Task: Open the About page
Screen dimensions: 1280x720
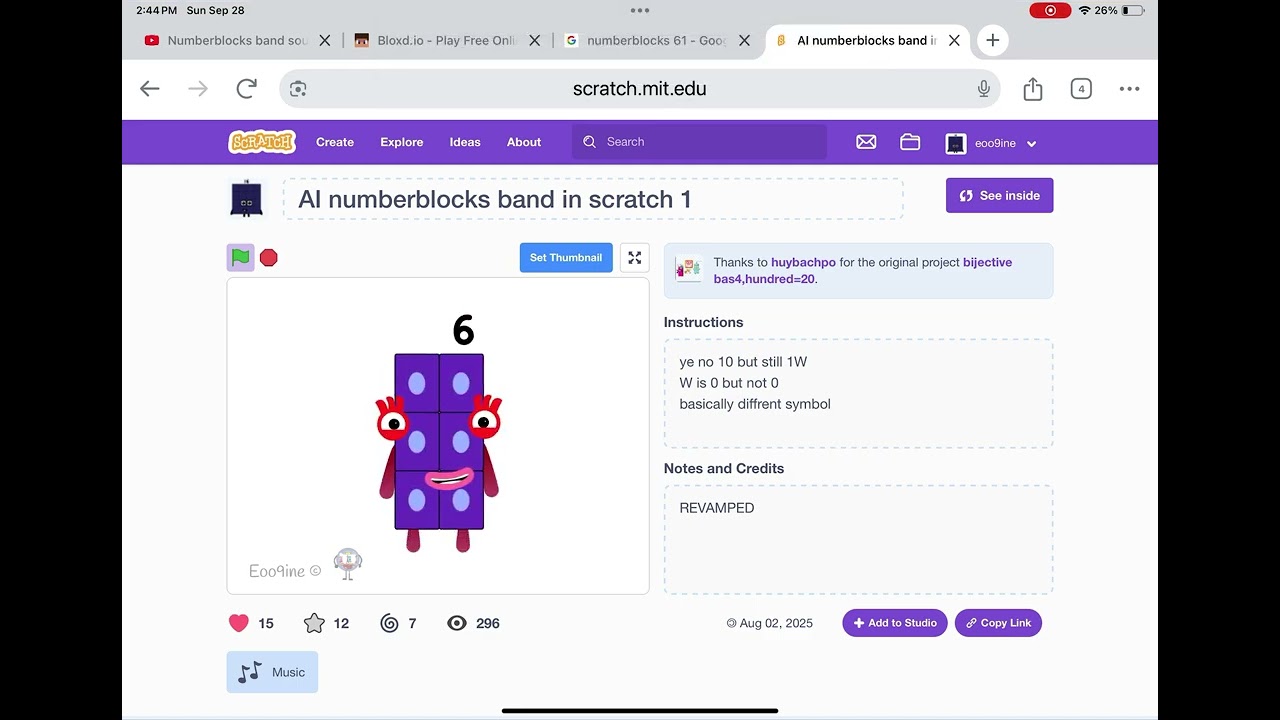Action: [524, 142]
